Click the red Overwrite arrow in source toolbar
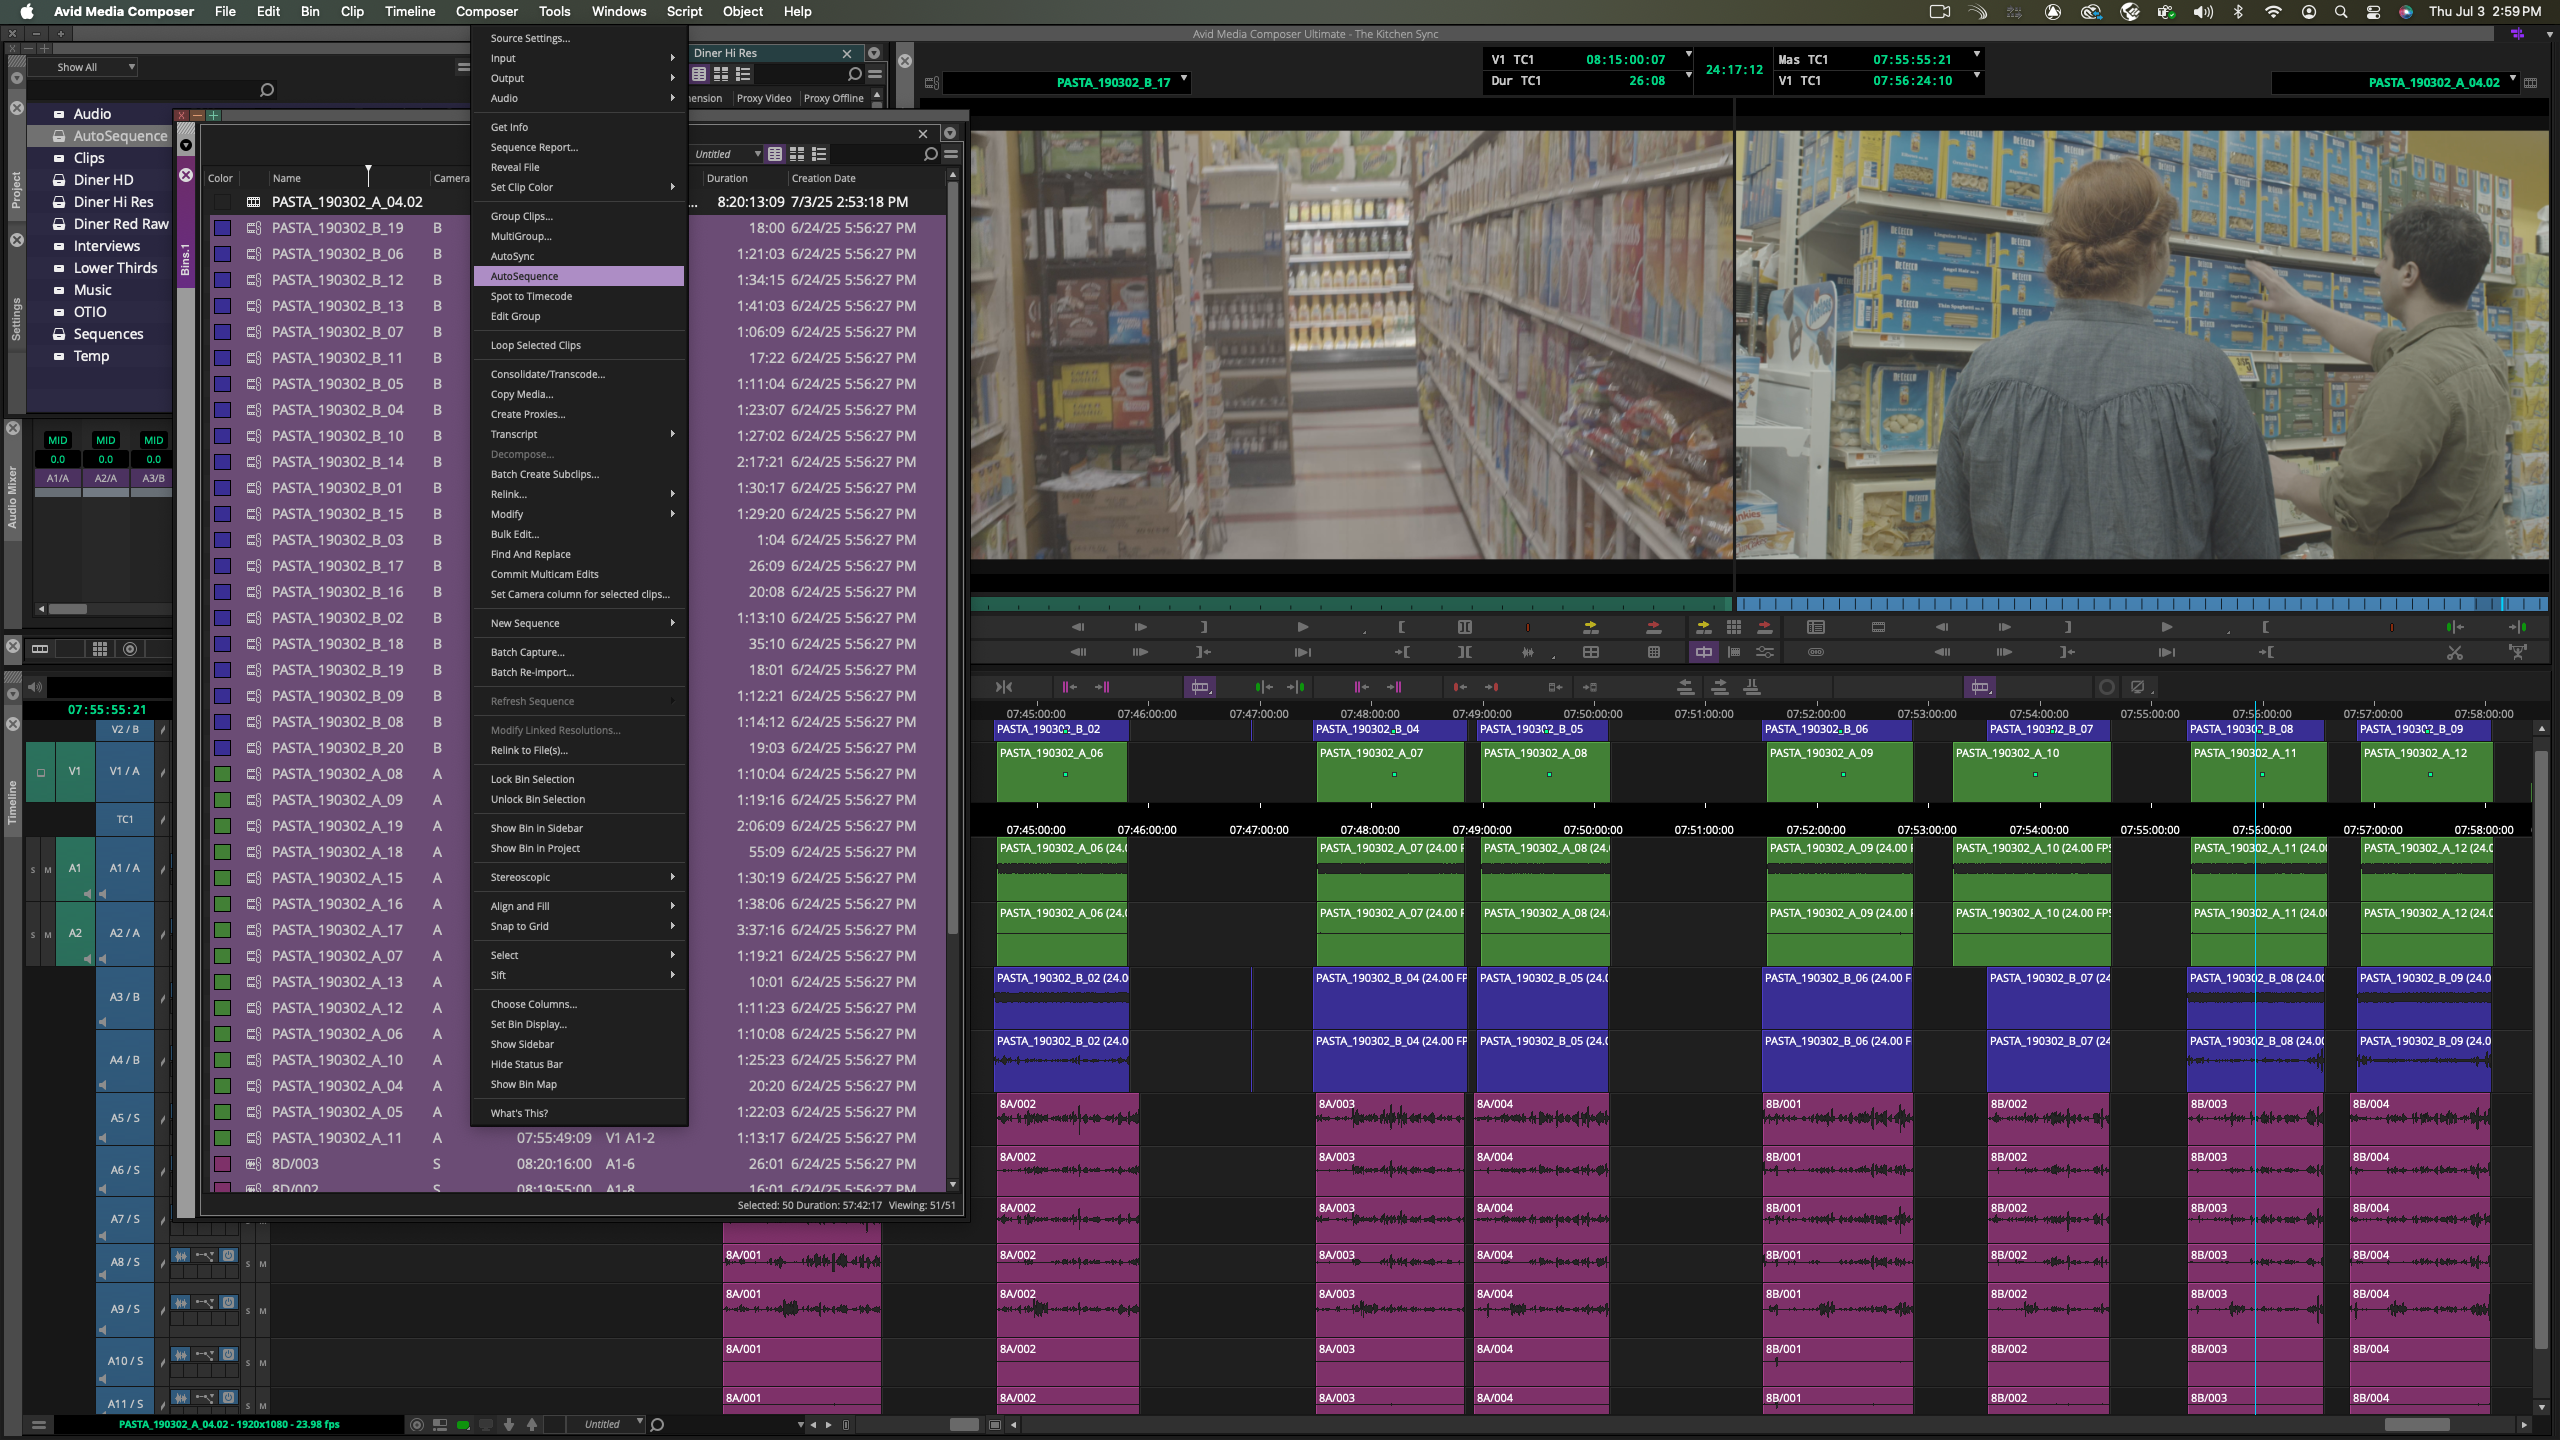This screenshot has width=2560, height=1440. pos(1654,627)
